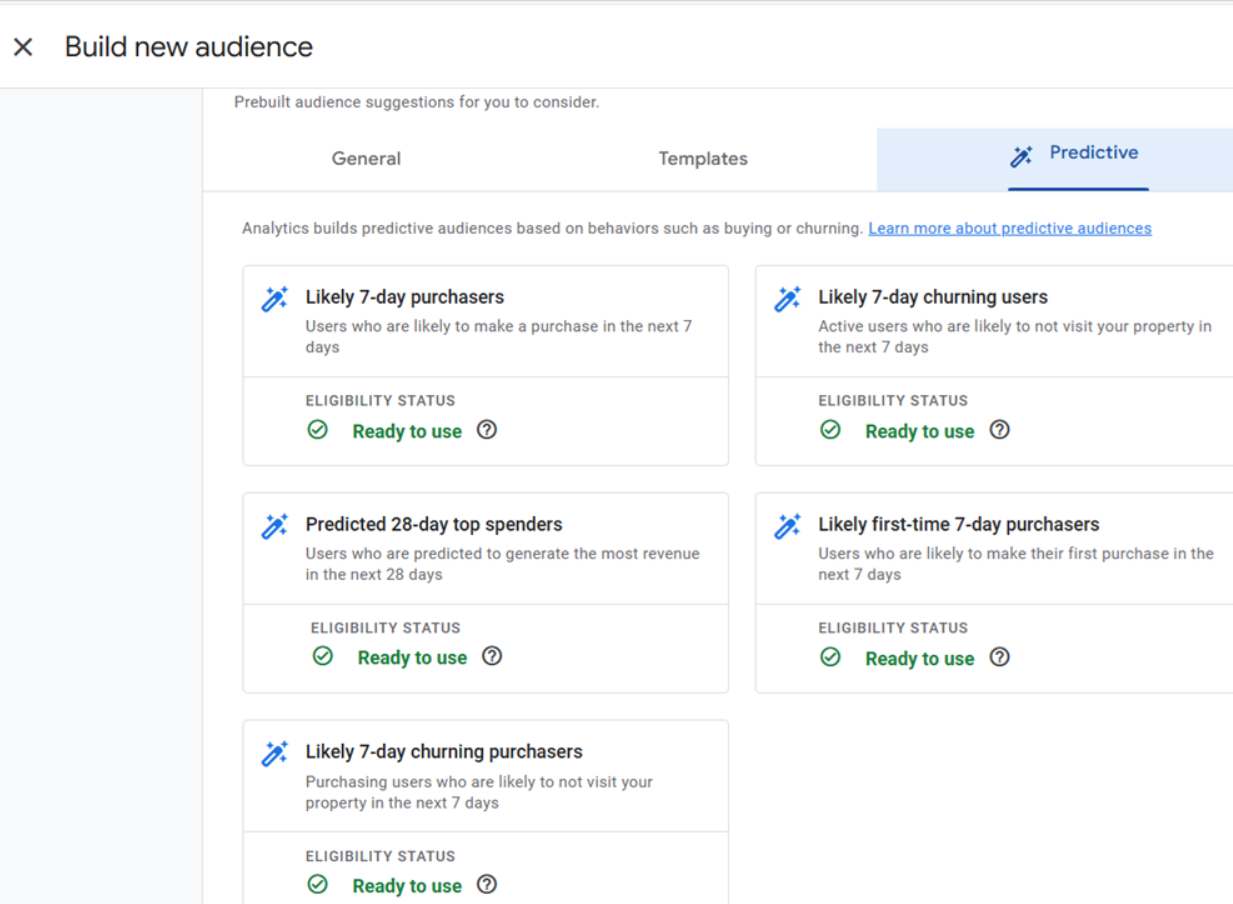This screenshot has width=1233, height=904.
Task: Select the wand icon on Likely 7-day churning users
Action: click(x=787, y=297)
